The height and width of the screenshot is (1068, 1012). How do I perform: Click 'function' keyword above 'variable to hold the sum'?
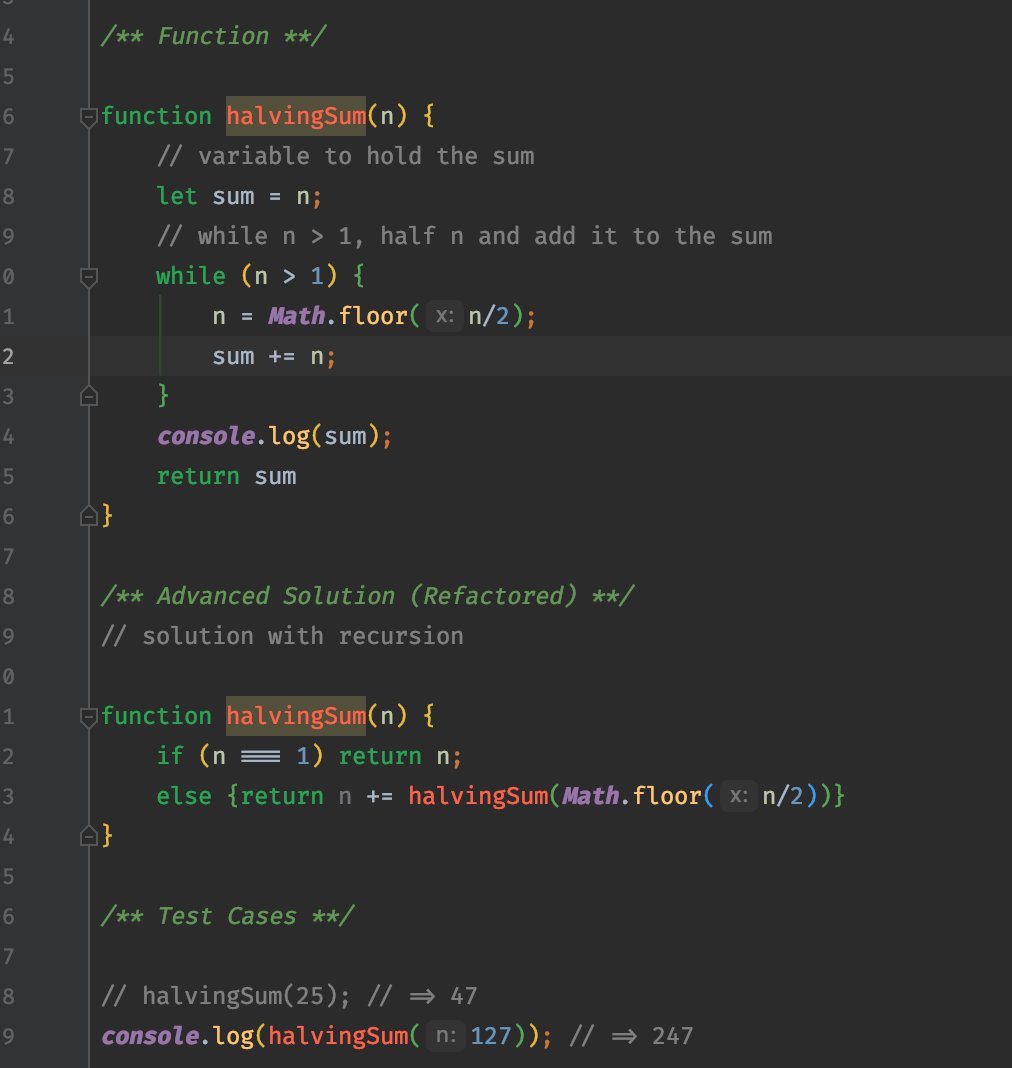tap(156, 116)
